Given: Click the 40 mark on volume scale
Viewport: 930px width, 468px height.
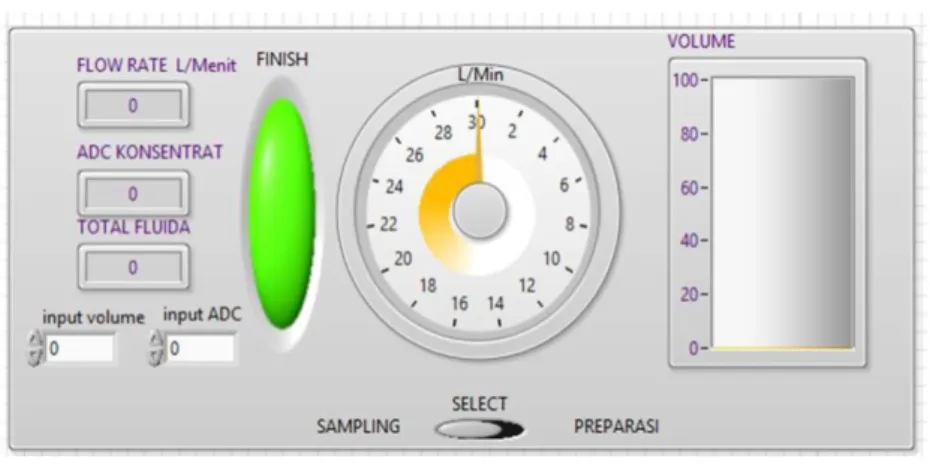Looking at the screenshot, I should click(690, 241).
